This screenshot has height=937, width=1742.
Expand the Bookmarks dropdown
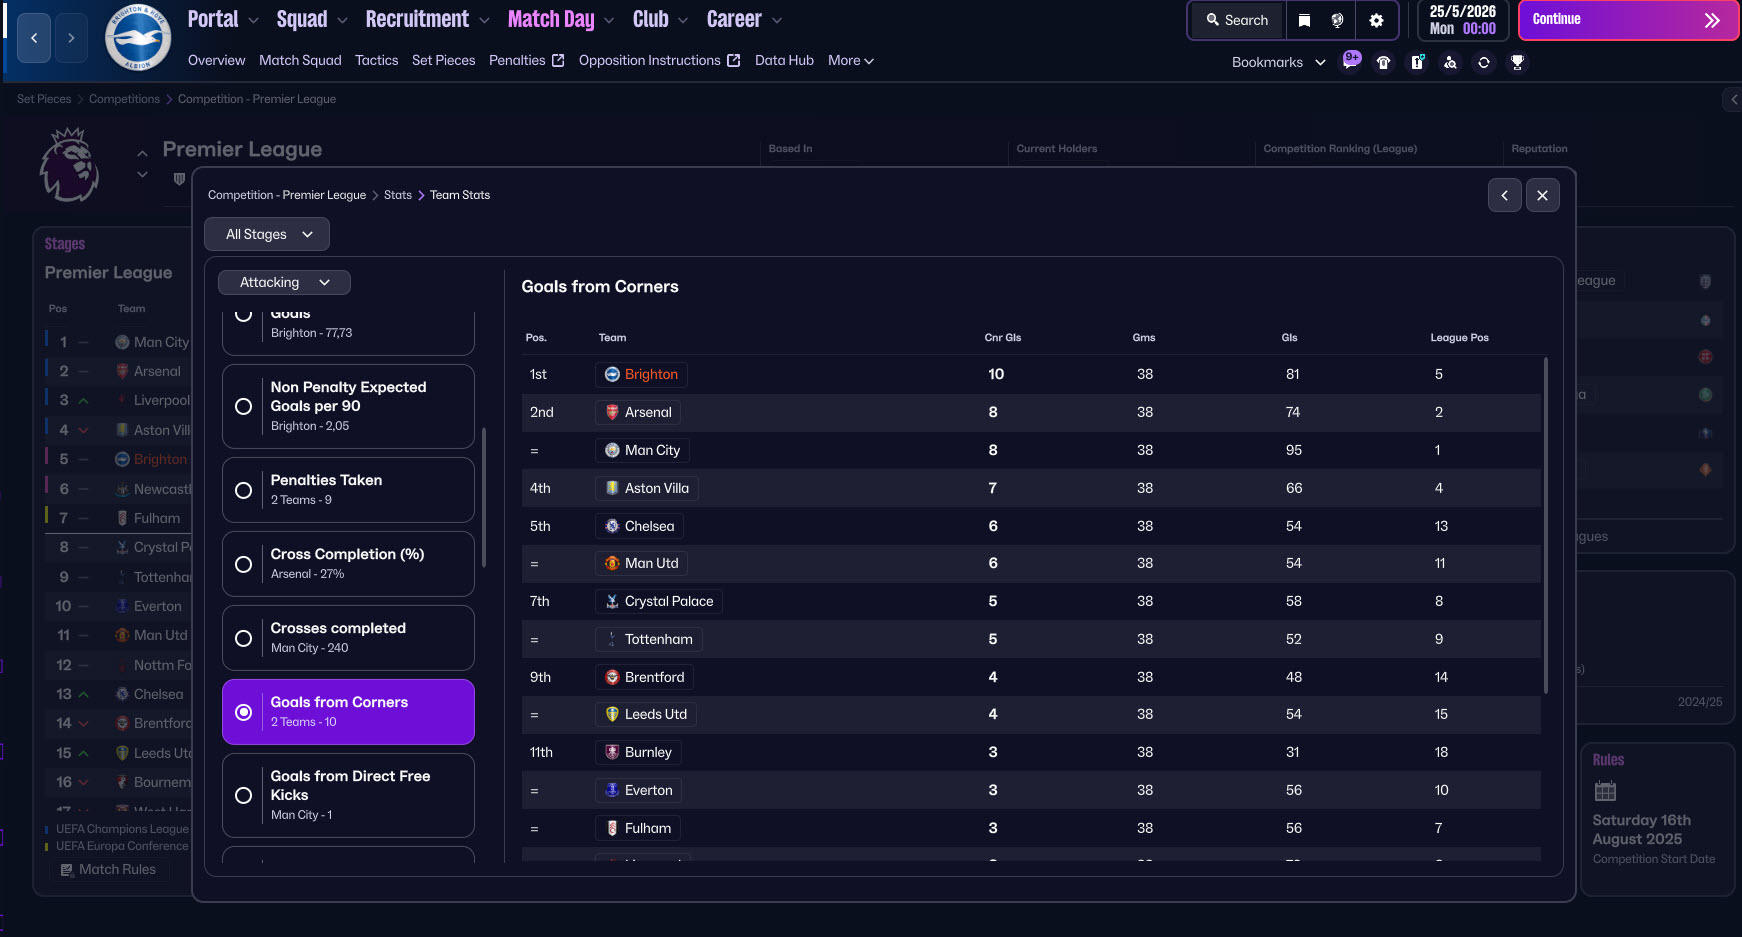pos(1278,62)
